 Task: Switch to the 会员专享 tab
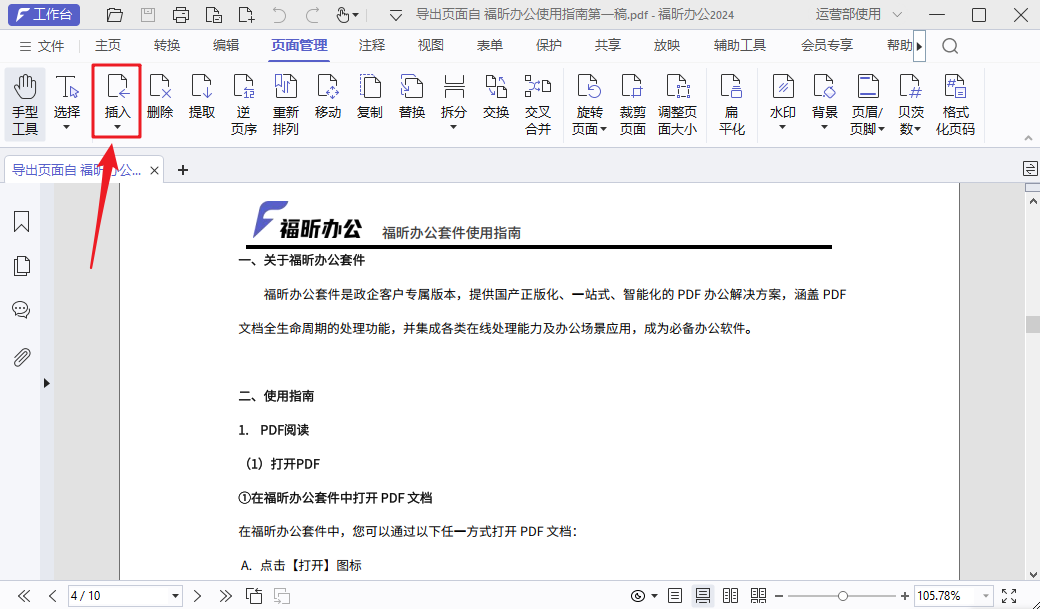point(826,45)
